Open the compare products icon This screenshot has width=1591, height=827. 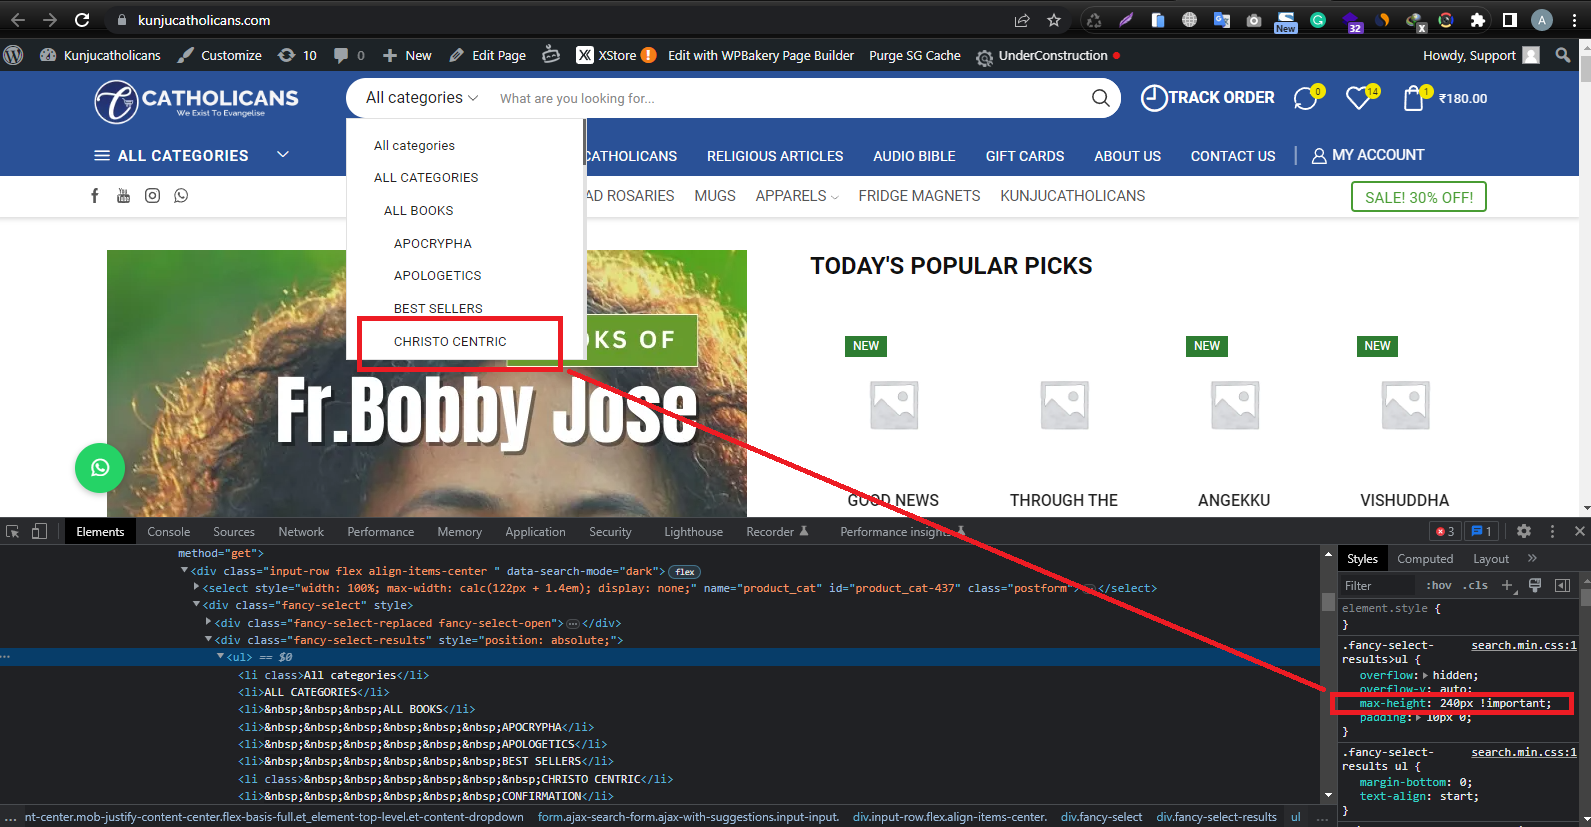coord(1306,98)
